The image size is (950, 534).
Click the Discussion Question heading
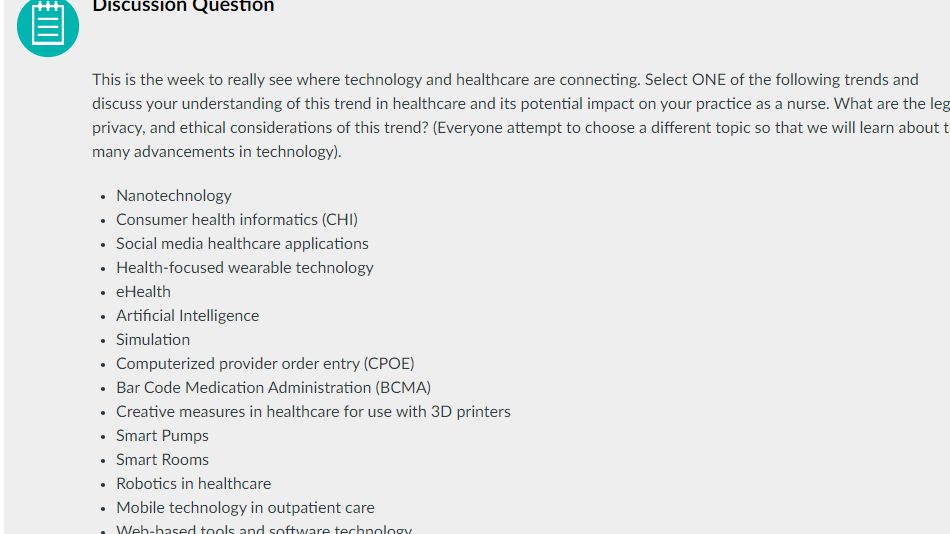tap(183, 7)
